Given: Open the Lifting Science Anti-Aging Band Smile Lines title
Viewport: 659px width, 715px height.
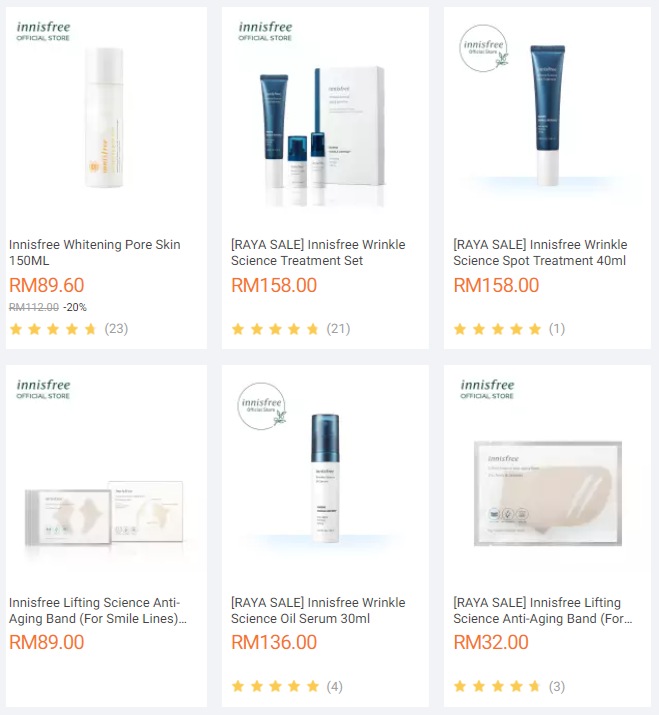Looking at the screenshot, I should (x=98, y=611).
